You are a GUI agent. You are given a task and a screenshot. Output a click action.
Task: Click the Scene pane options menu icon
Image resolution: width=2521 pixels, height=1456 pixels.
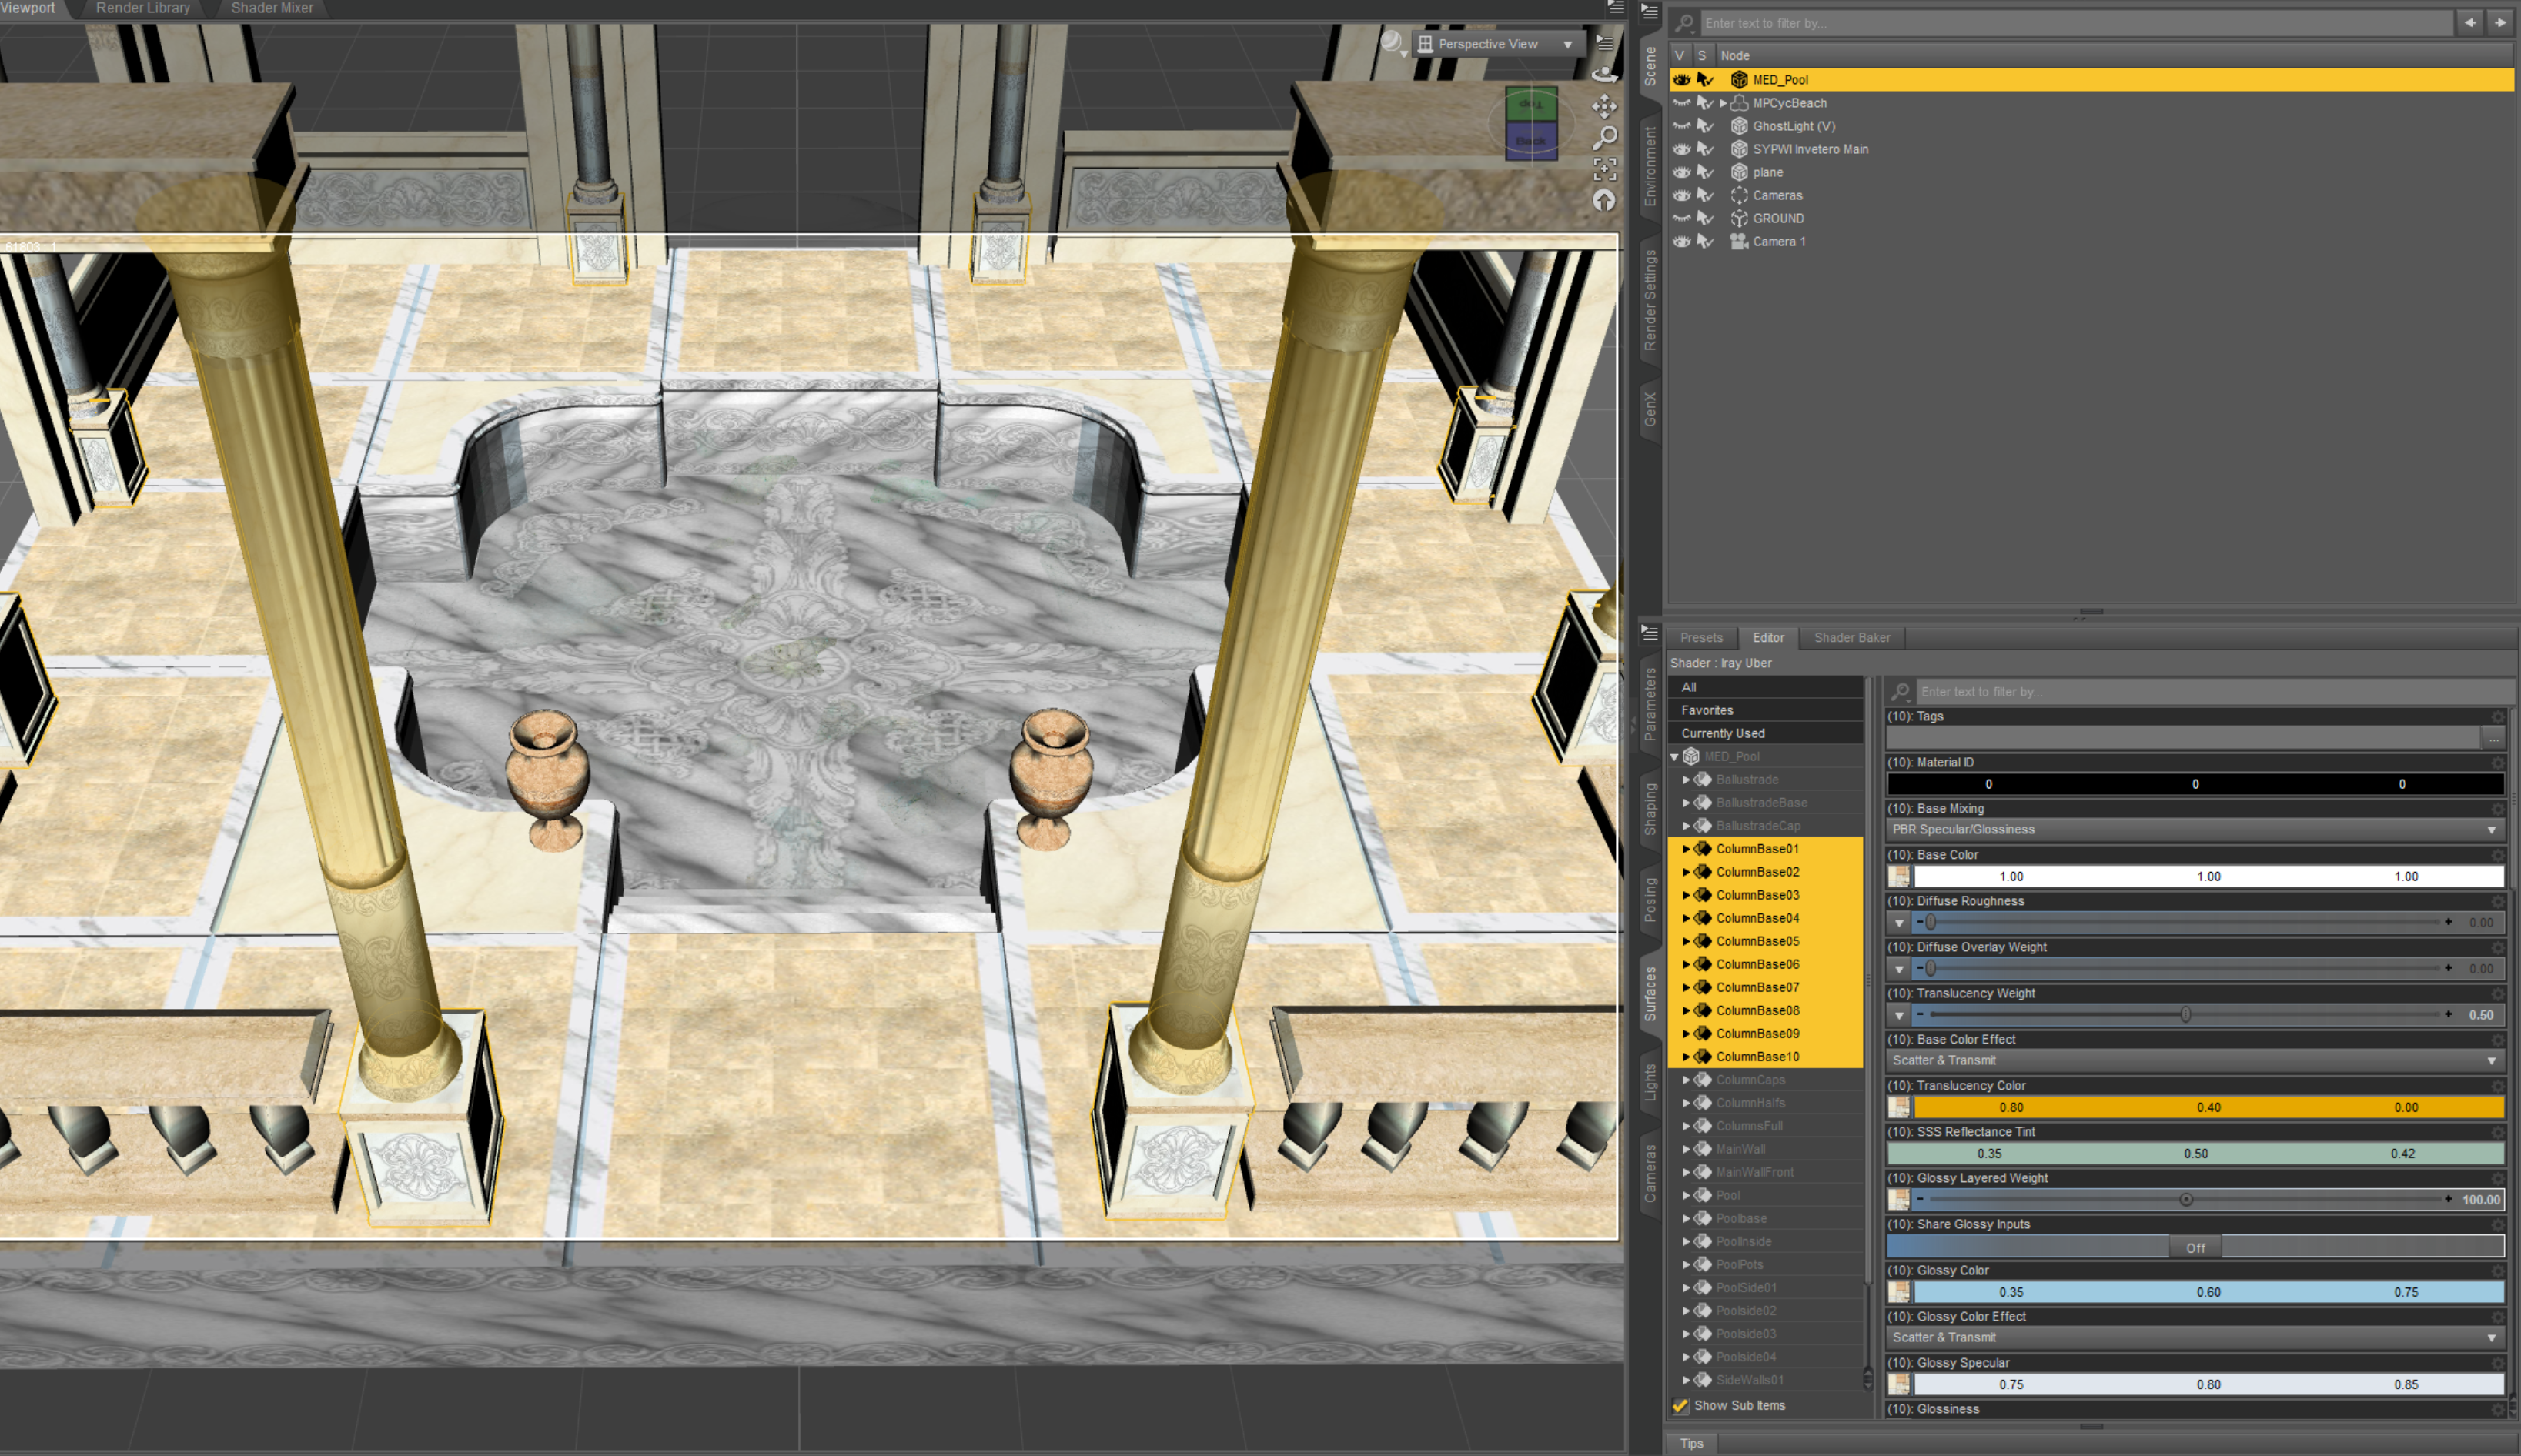click(x=1650, y=13)
